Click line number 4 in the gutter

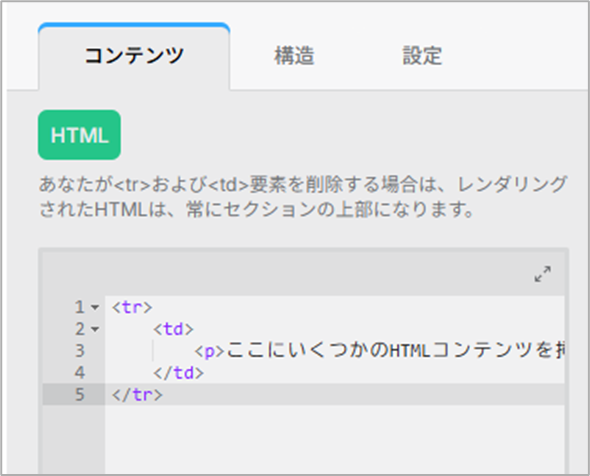(79, 373)
